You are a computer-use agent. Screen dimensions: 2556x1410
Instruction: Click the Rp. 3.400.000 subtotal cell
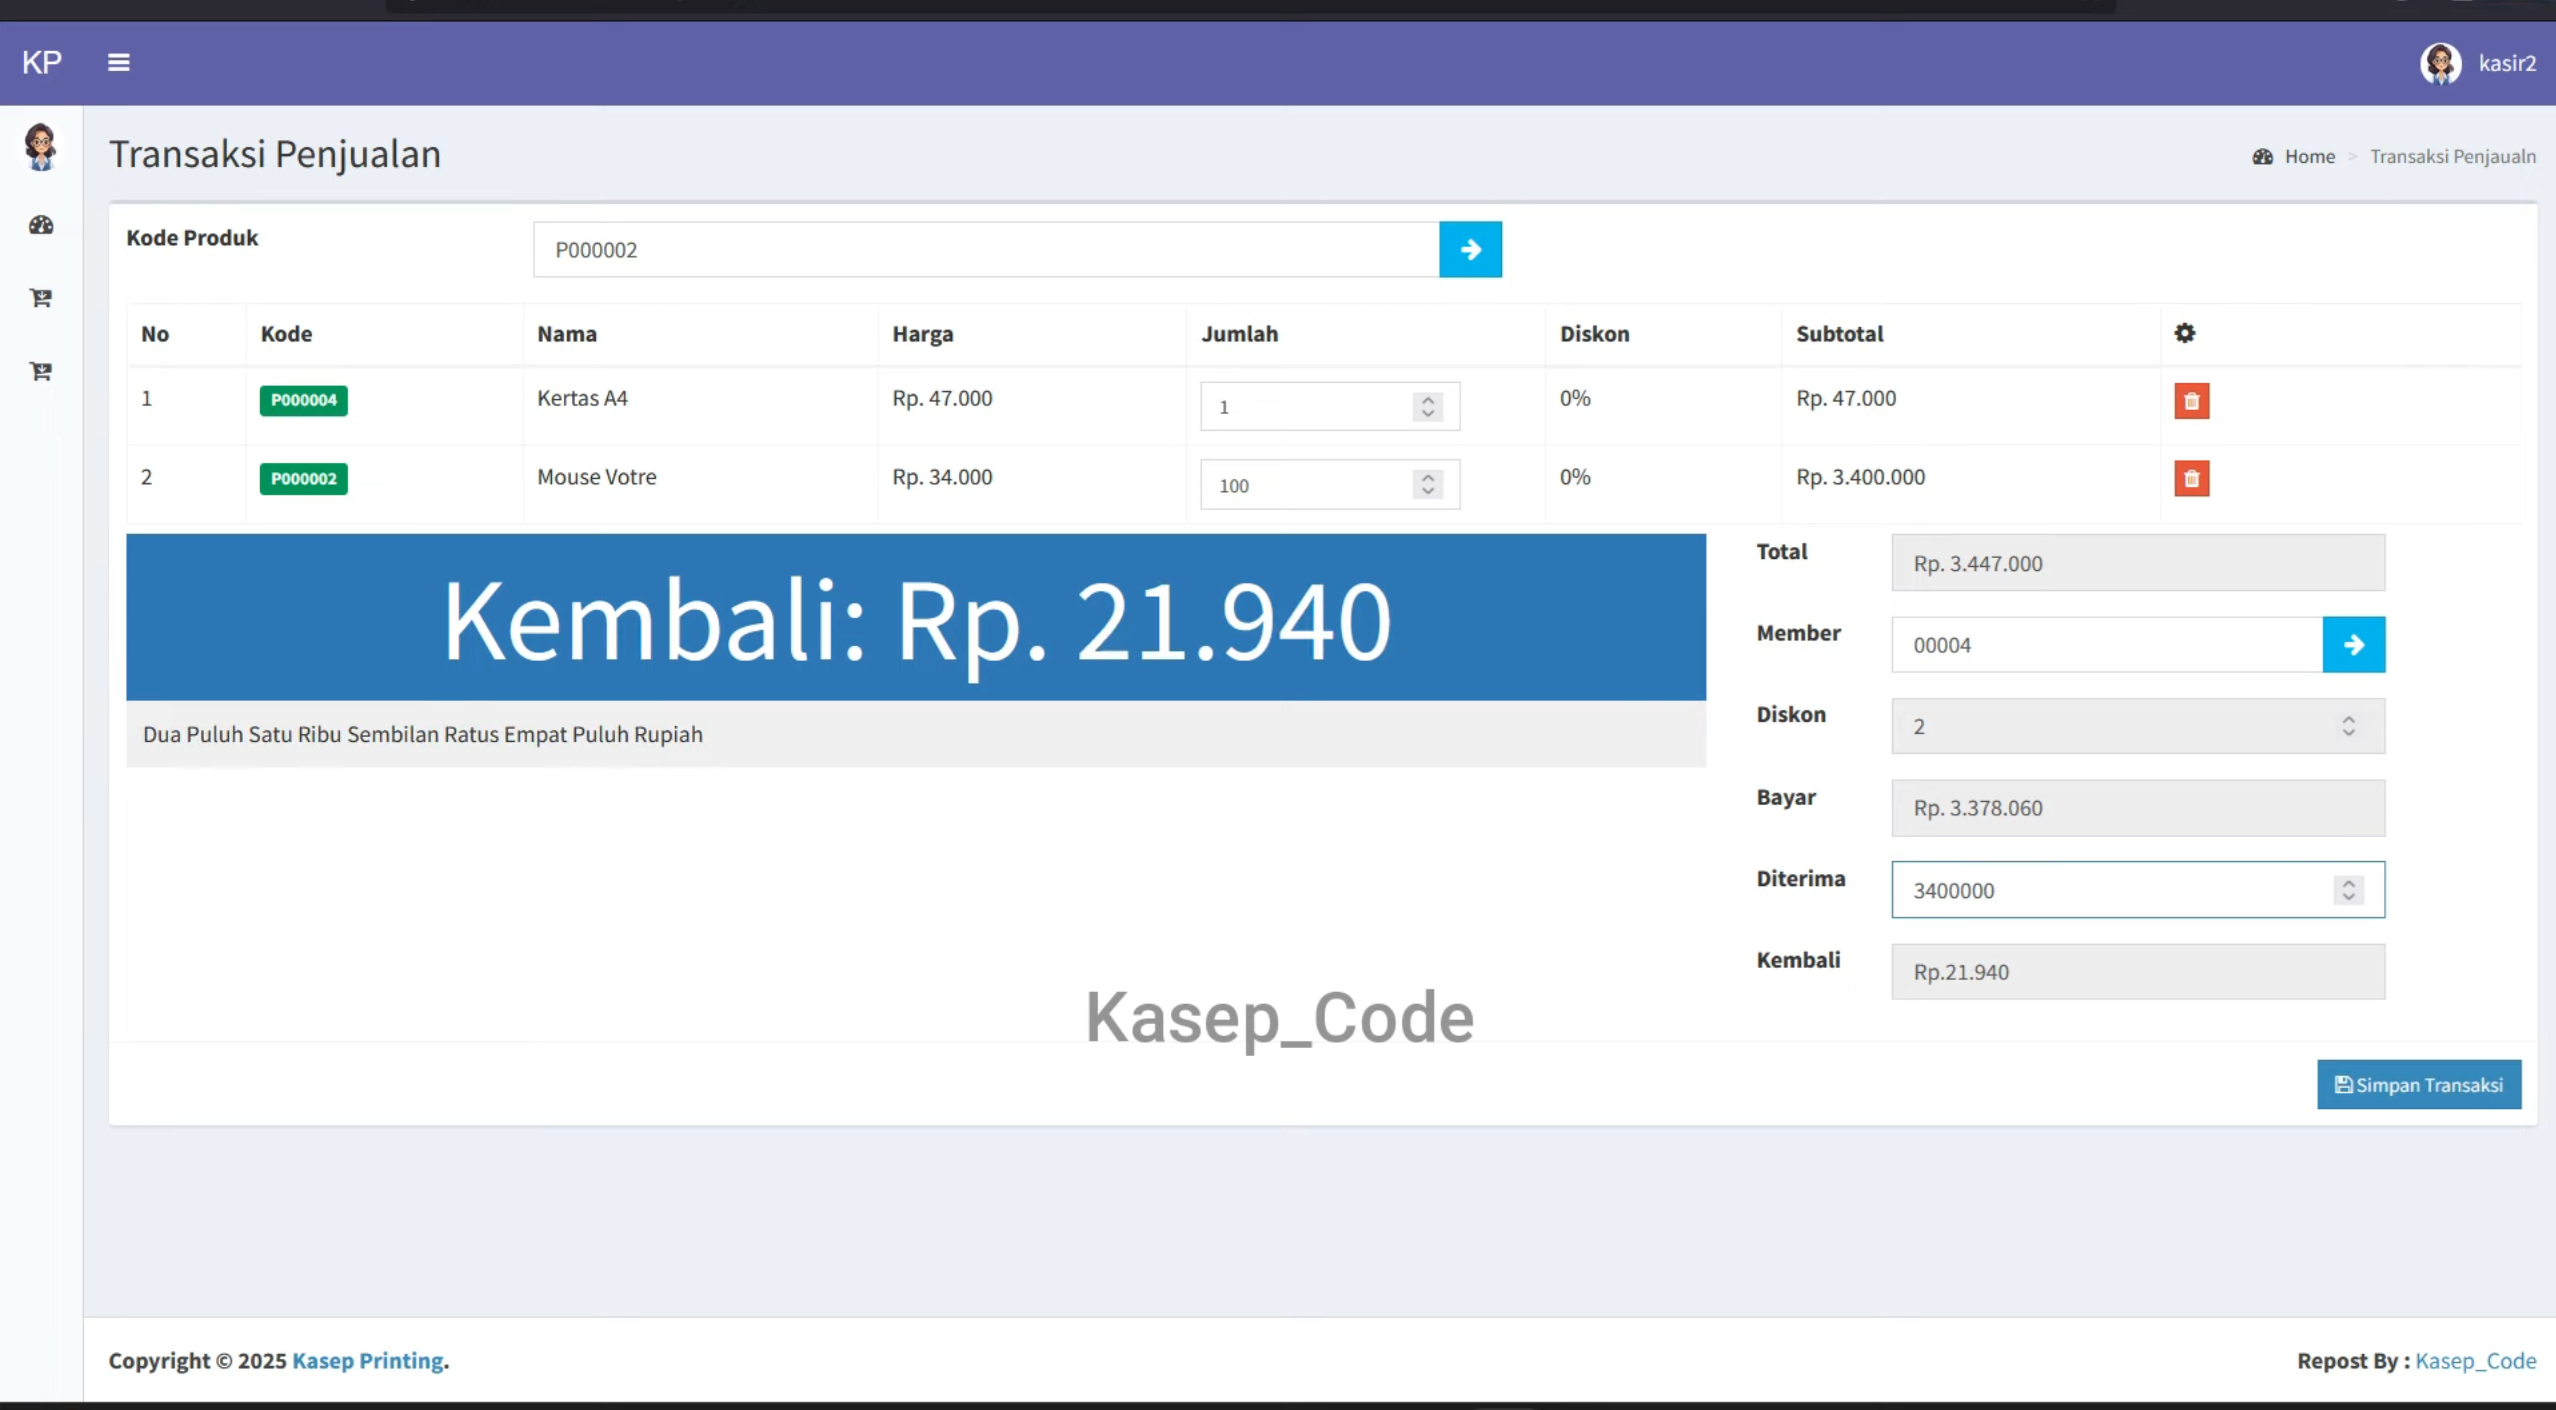coord(1860,477)
